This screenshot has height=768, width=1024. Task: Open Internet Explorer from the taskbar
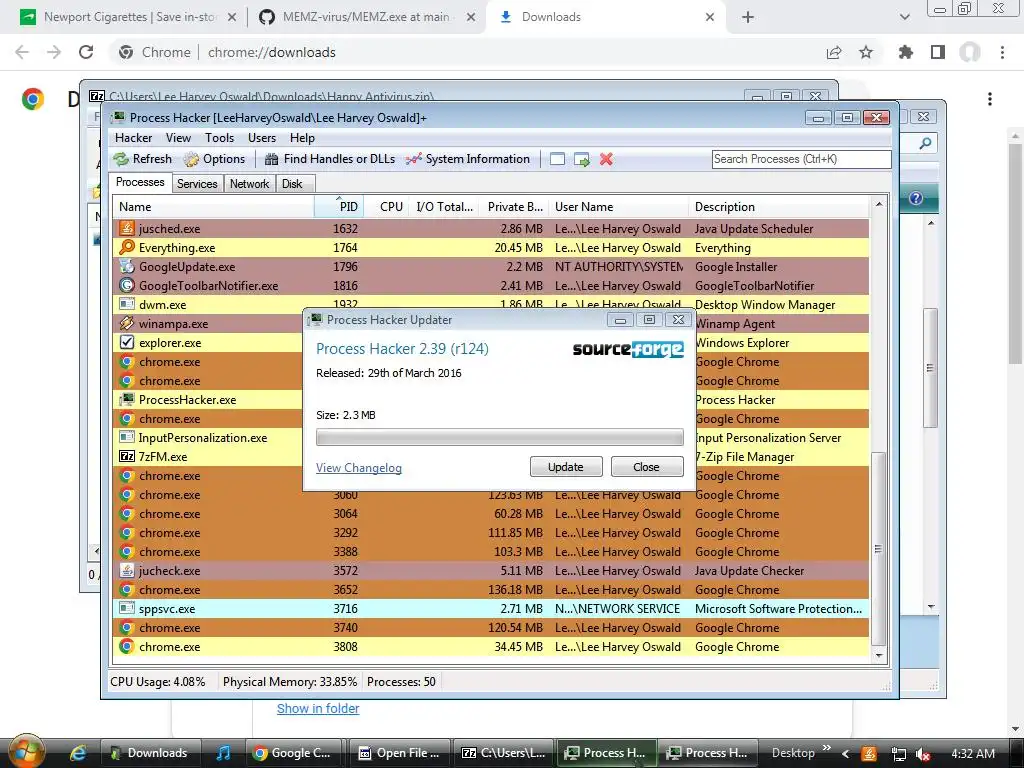tap(78, 753)
